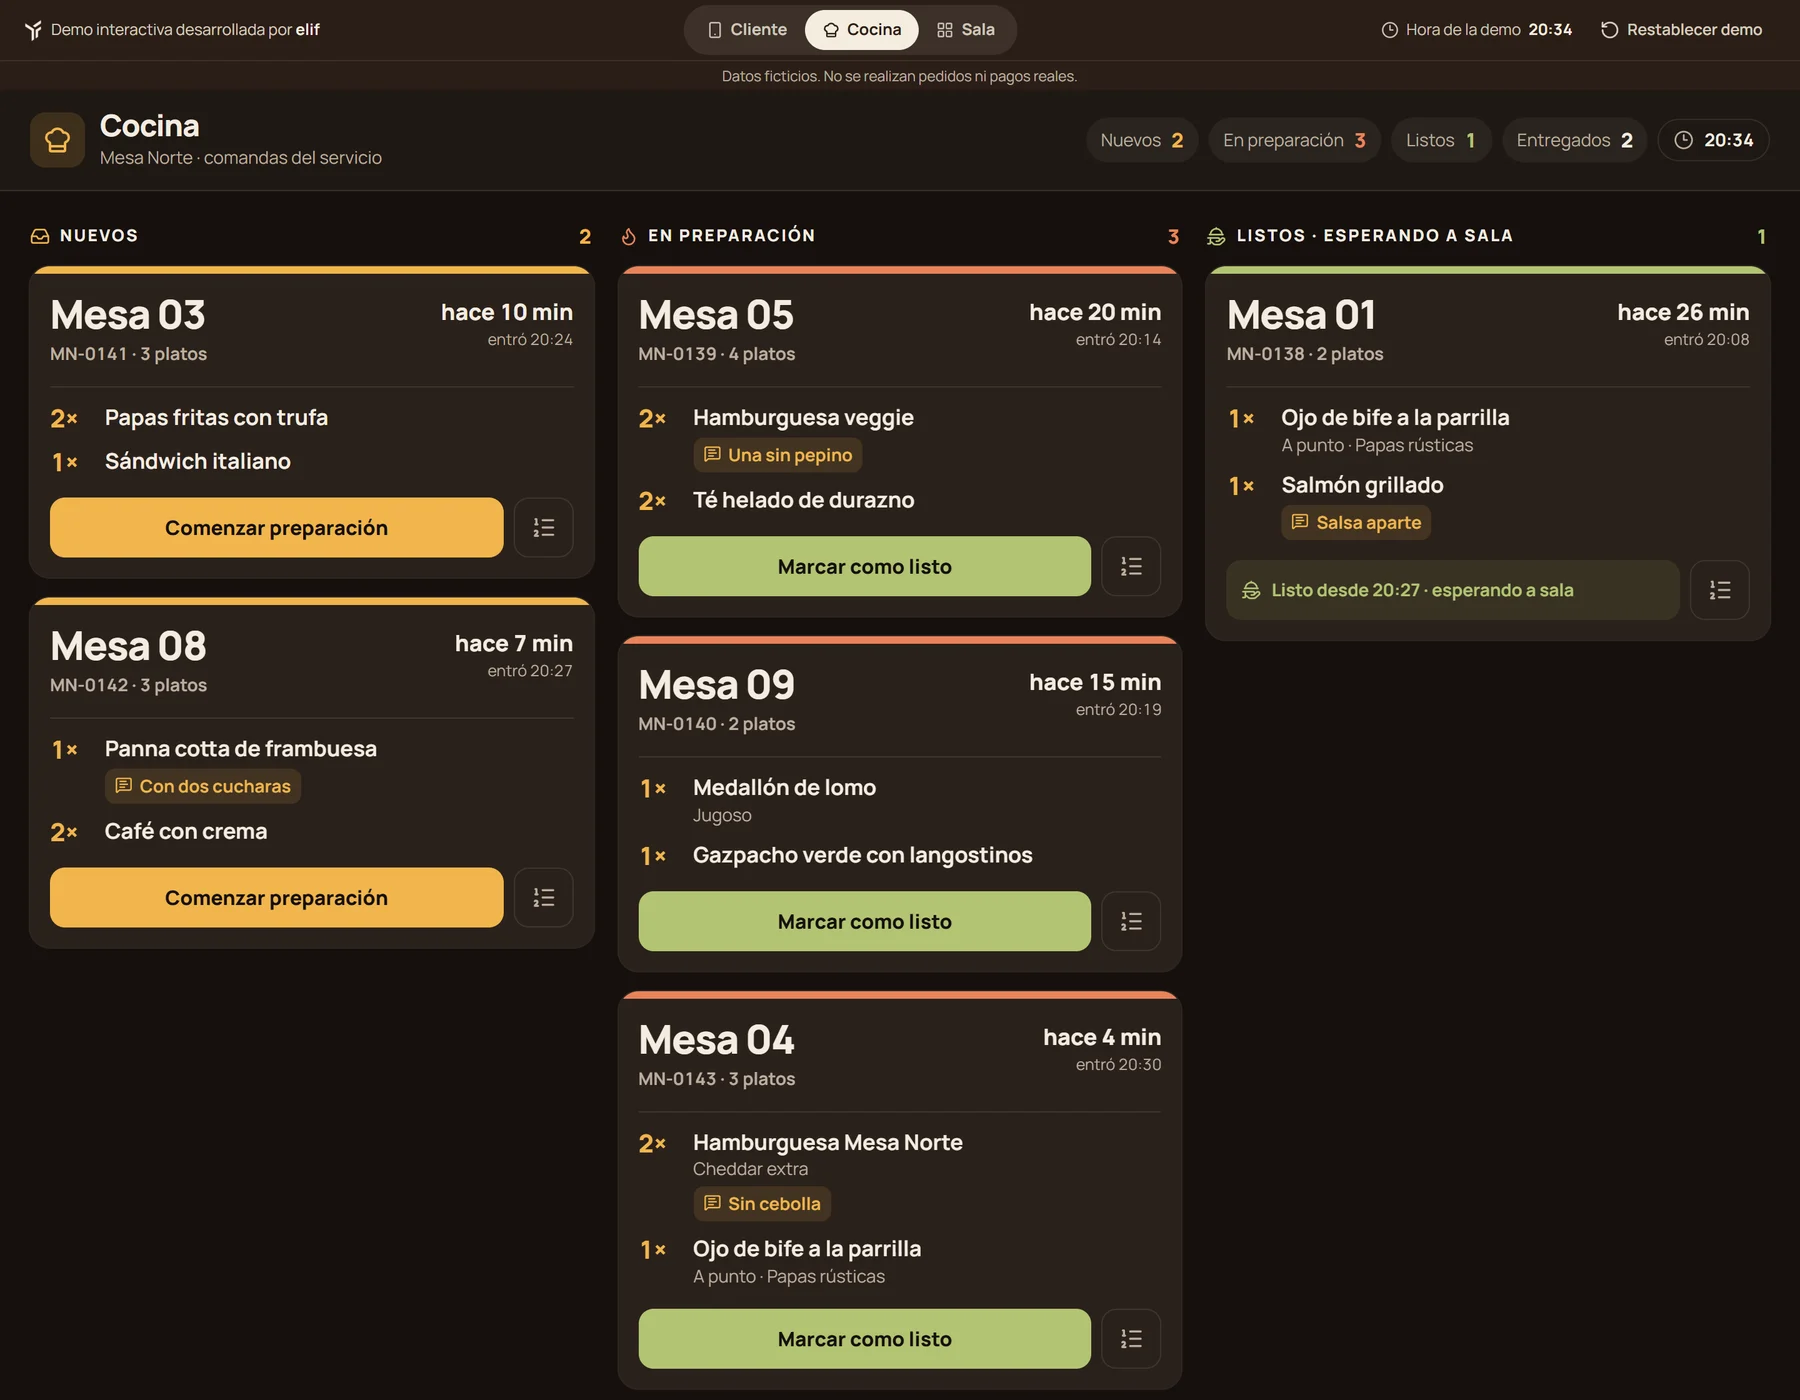The image size is (1800, 1400).
Task: Click Panna cotta de frambuesa item
Action: [241, 748]
